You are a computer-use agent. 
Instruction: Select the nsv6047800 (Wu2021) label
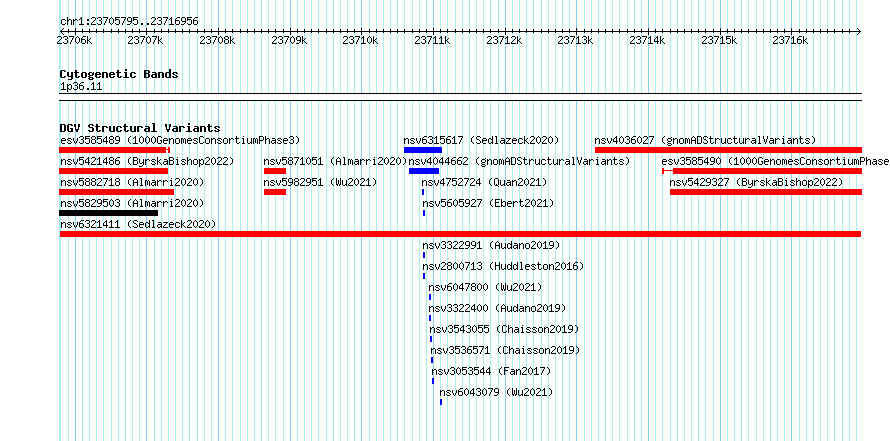[x=485, y=287]
